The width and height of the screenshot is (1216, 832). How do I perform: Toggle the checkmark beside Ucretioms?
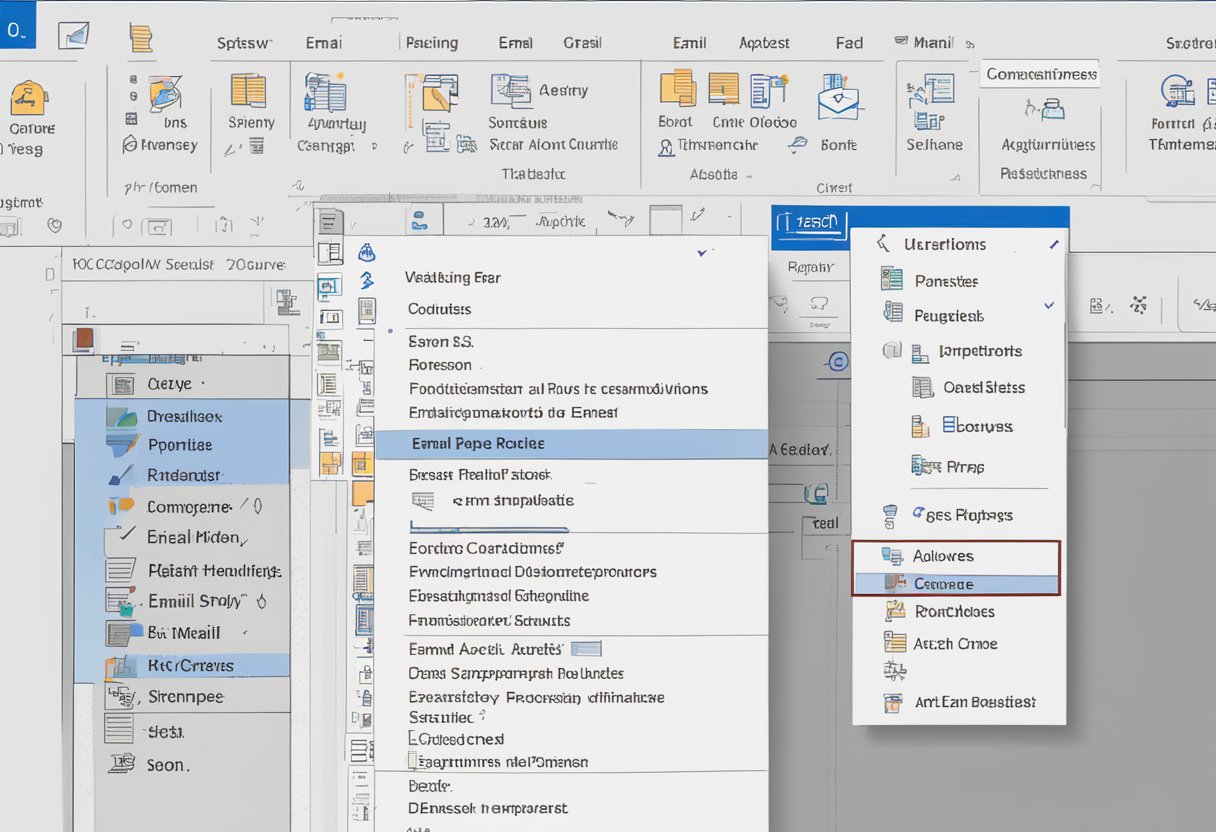(1053, 243)
